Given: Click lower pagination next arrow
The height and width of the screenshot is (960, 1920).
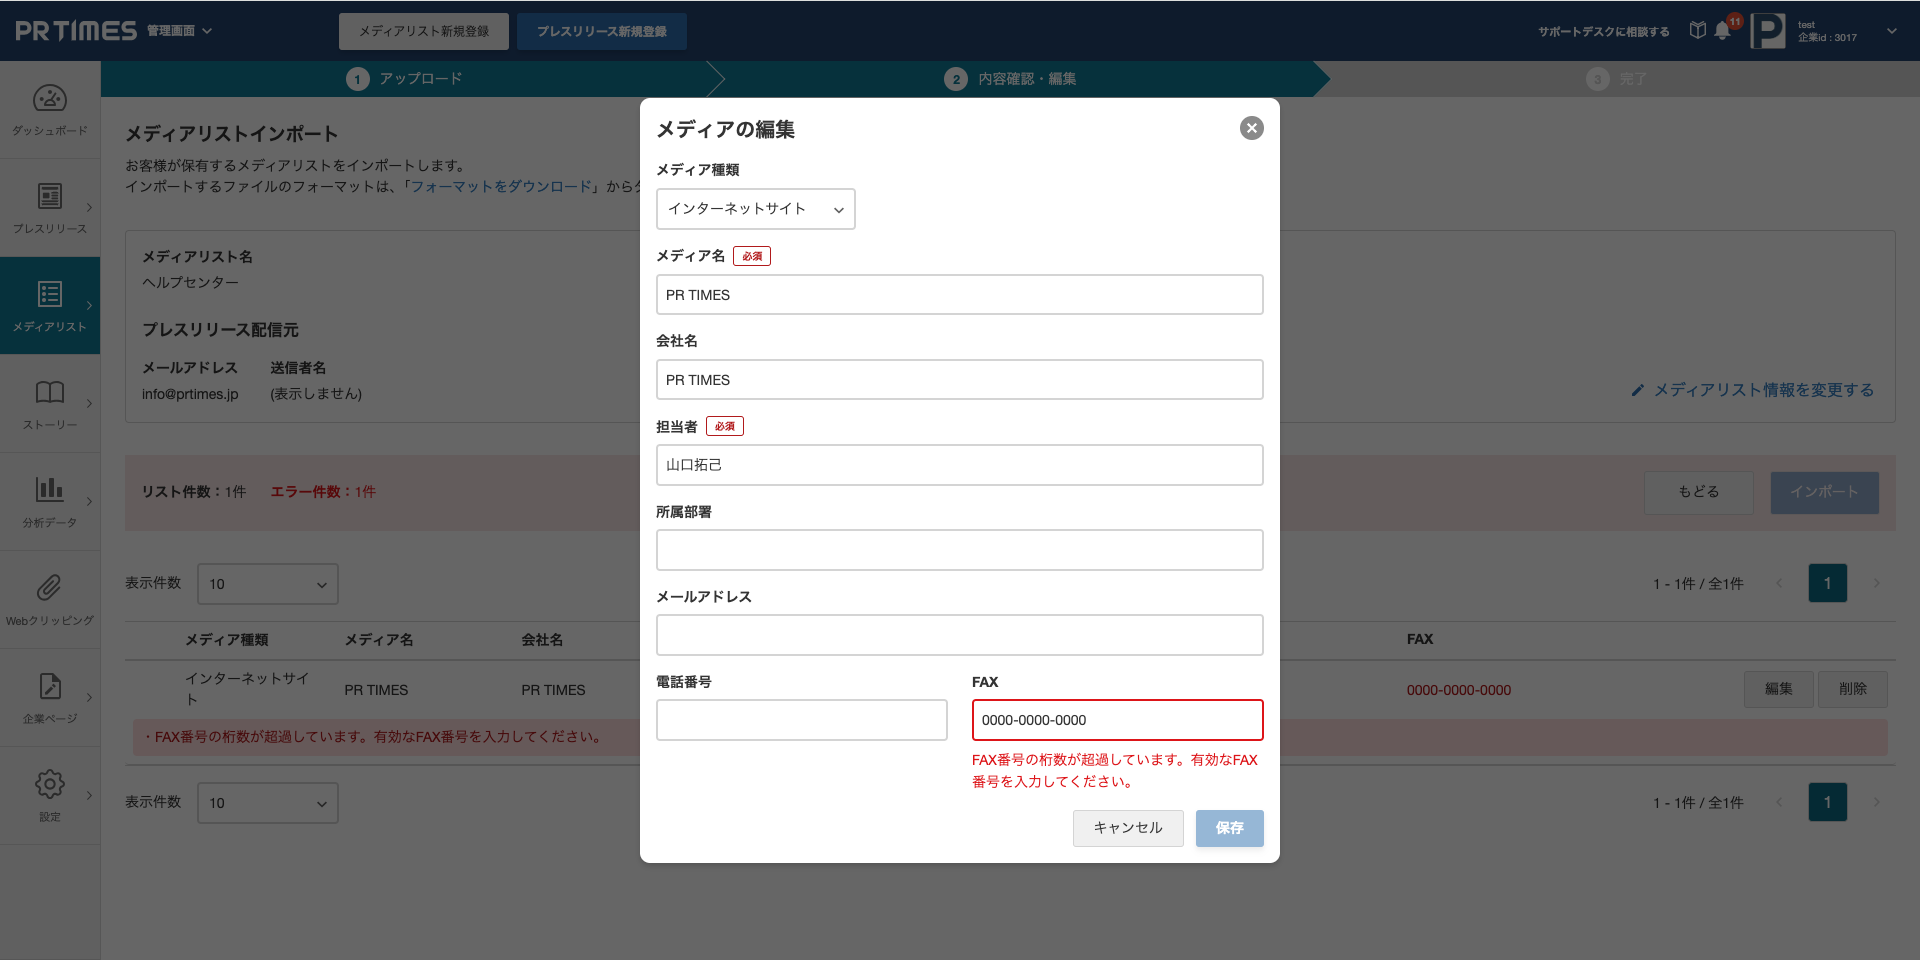Looking at the screenshot, I should [x=1876, y=802].
